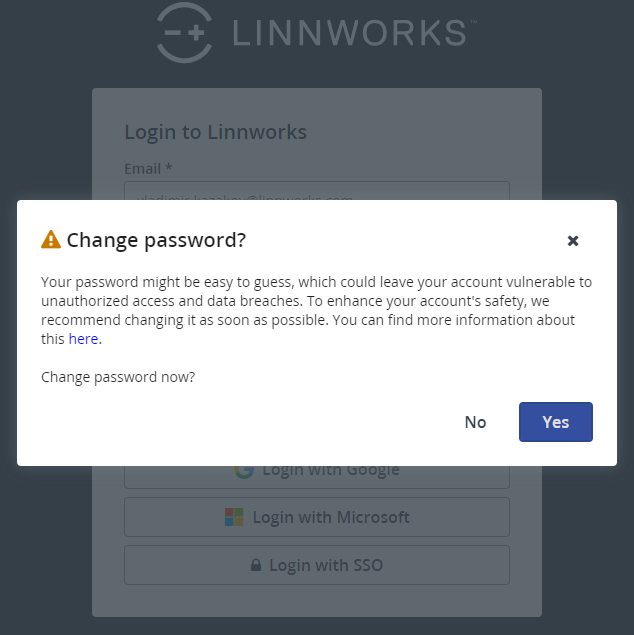
Task: Open the 'here' information link
Action: point(83,339)
